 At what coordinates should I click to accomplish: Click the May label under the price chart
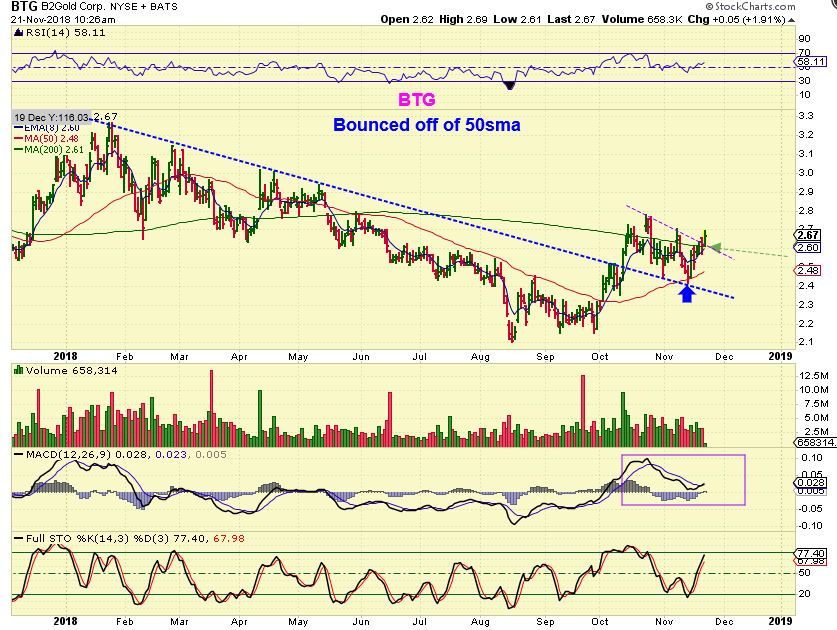coord(298,357)
